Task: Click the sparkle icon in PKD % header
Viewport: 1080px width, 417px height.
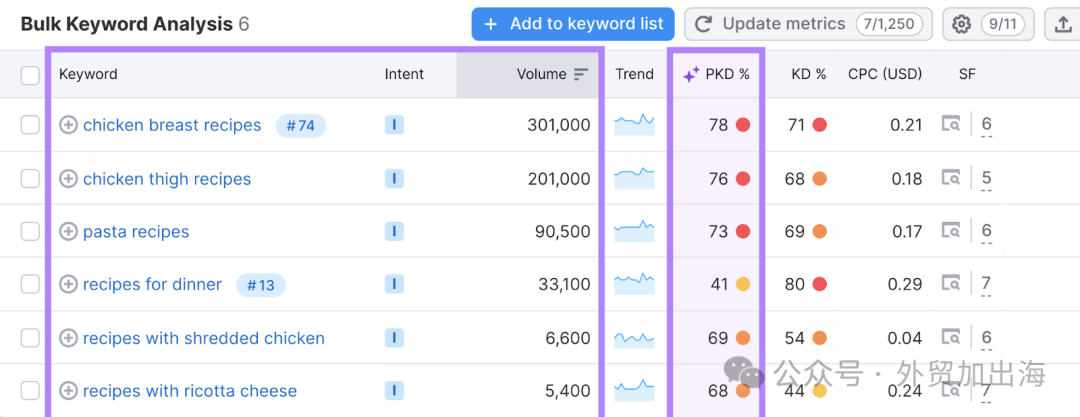Action: tap(691, 74)
